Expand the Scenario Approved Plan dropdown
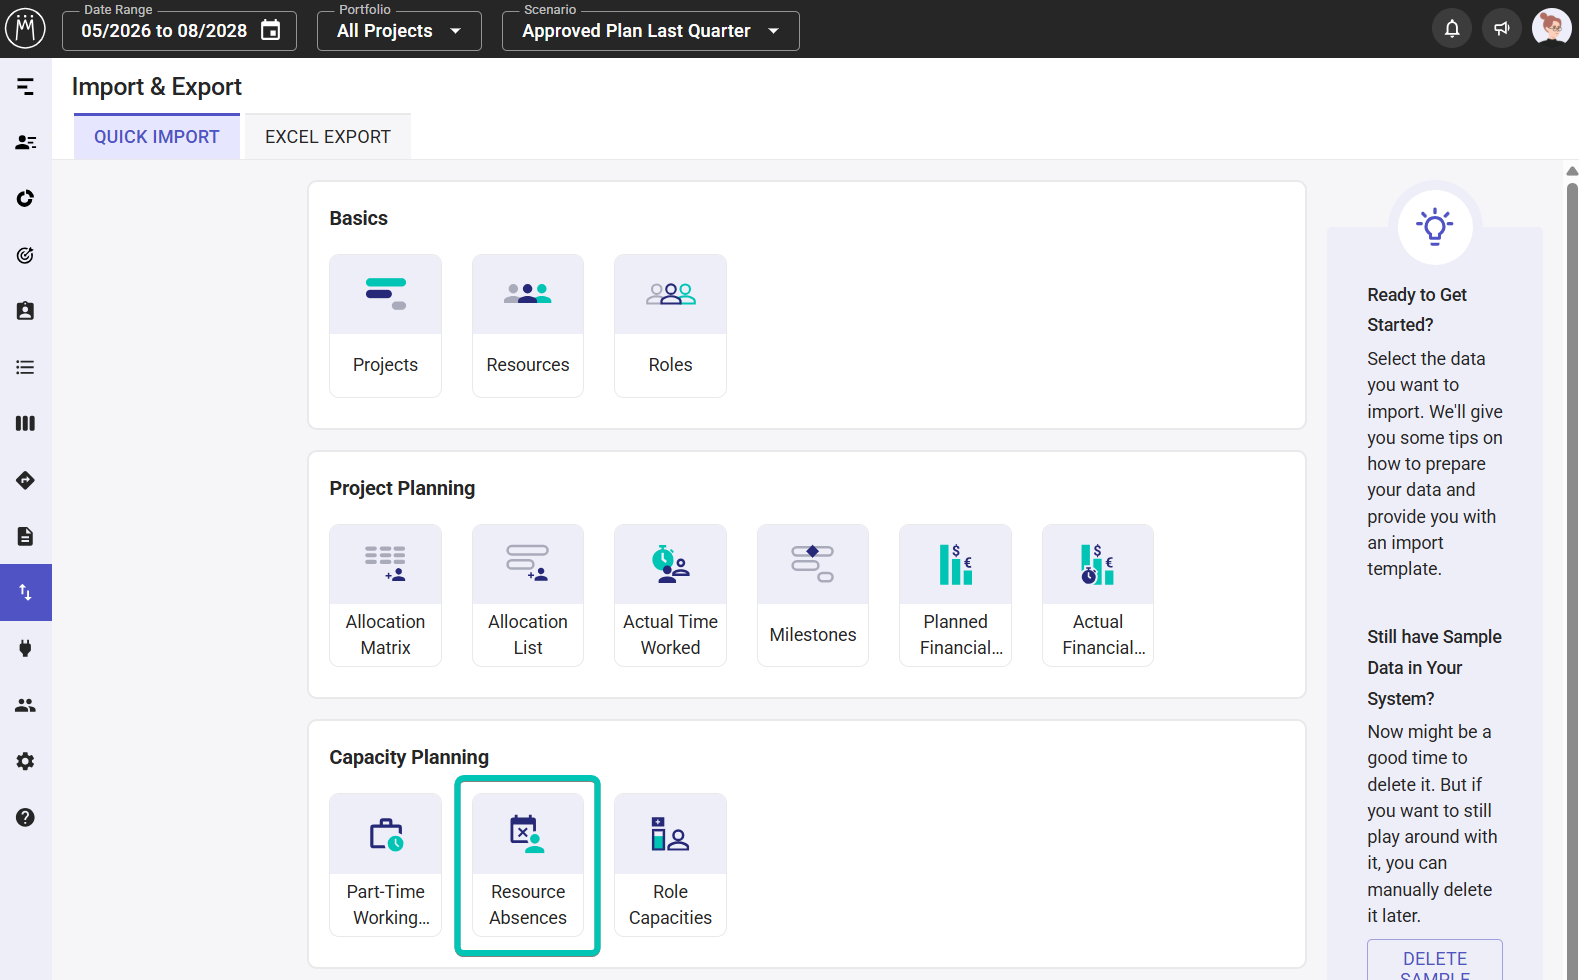Image resolution: width=1579 pixels, height=980 pixels. (650, 31)
